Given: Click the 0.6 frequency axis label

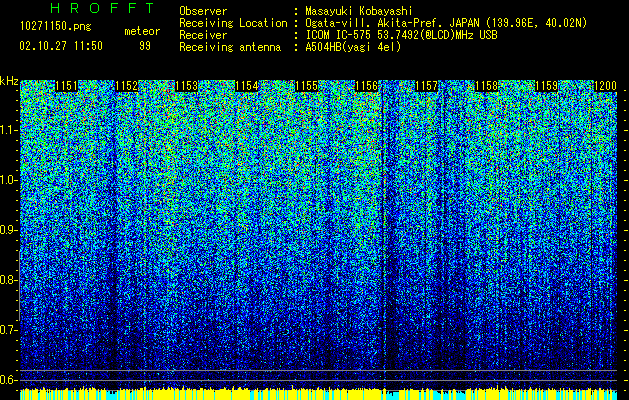Looking at the screenshot, I should [x=9, y=380].
